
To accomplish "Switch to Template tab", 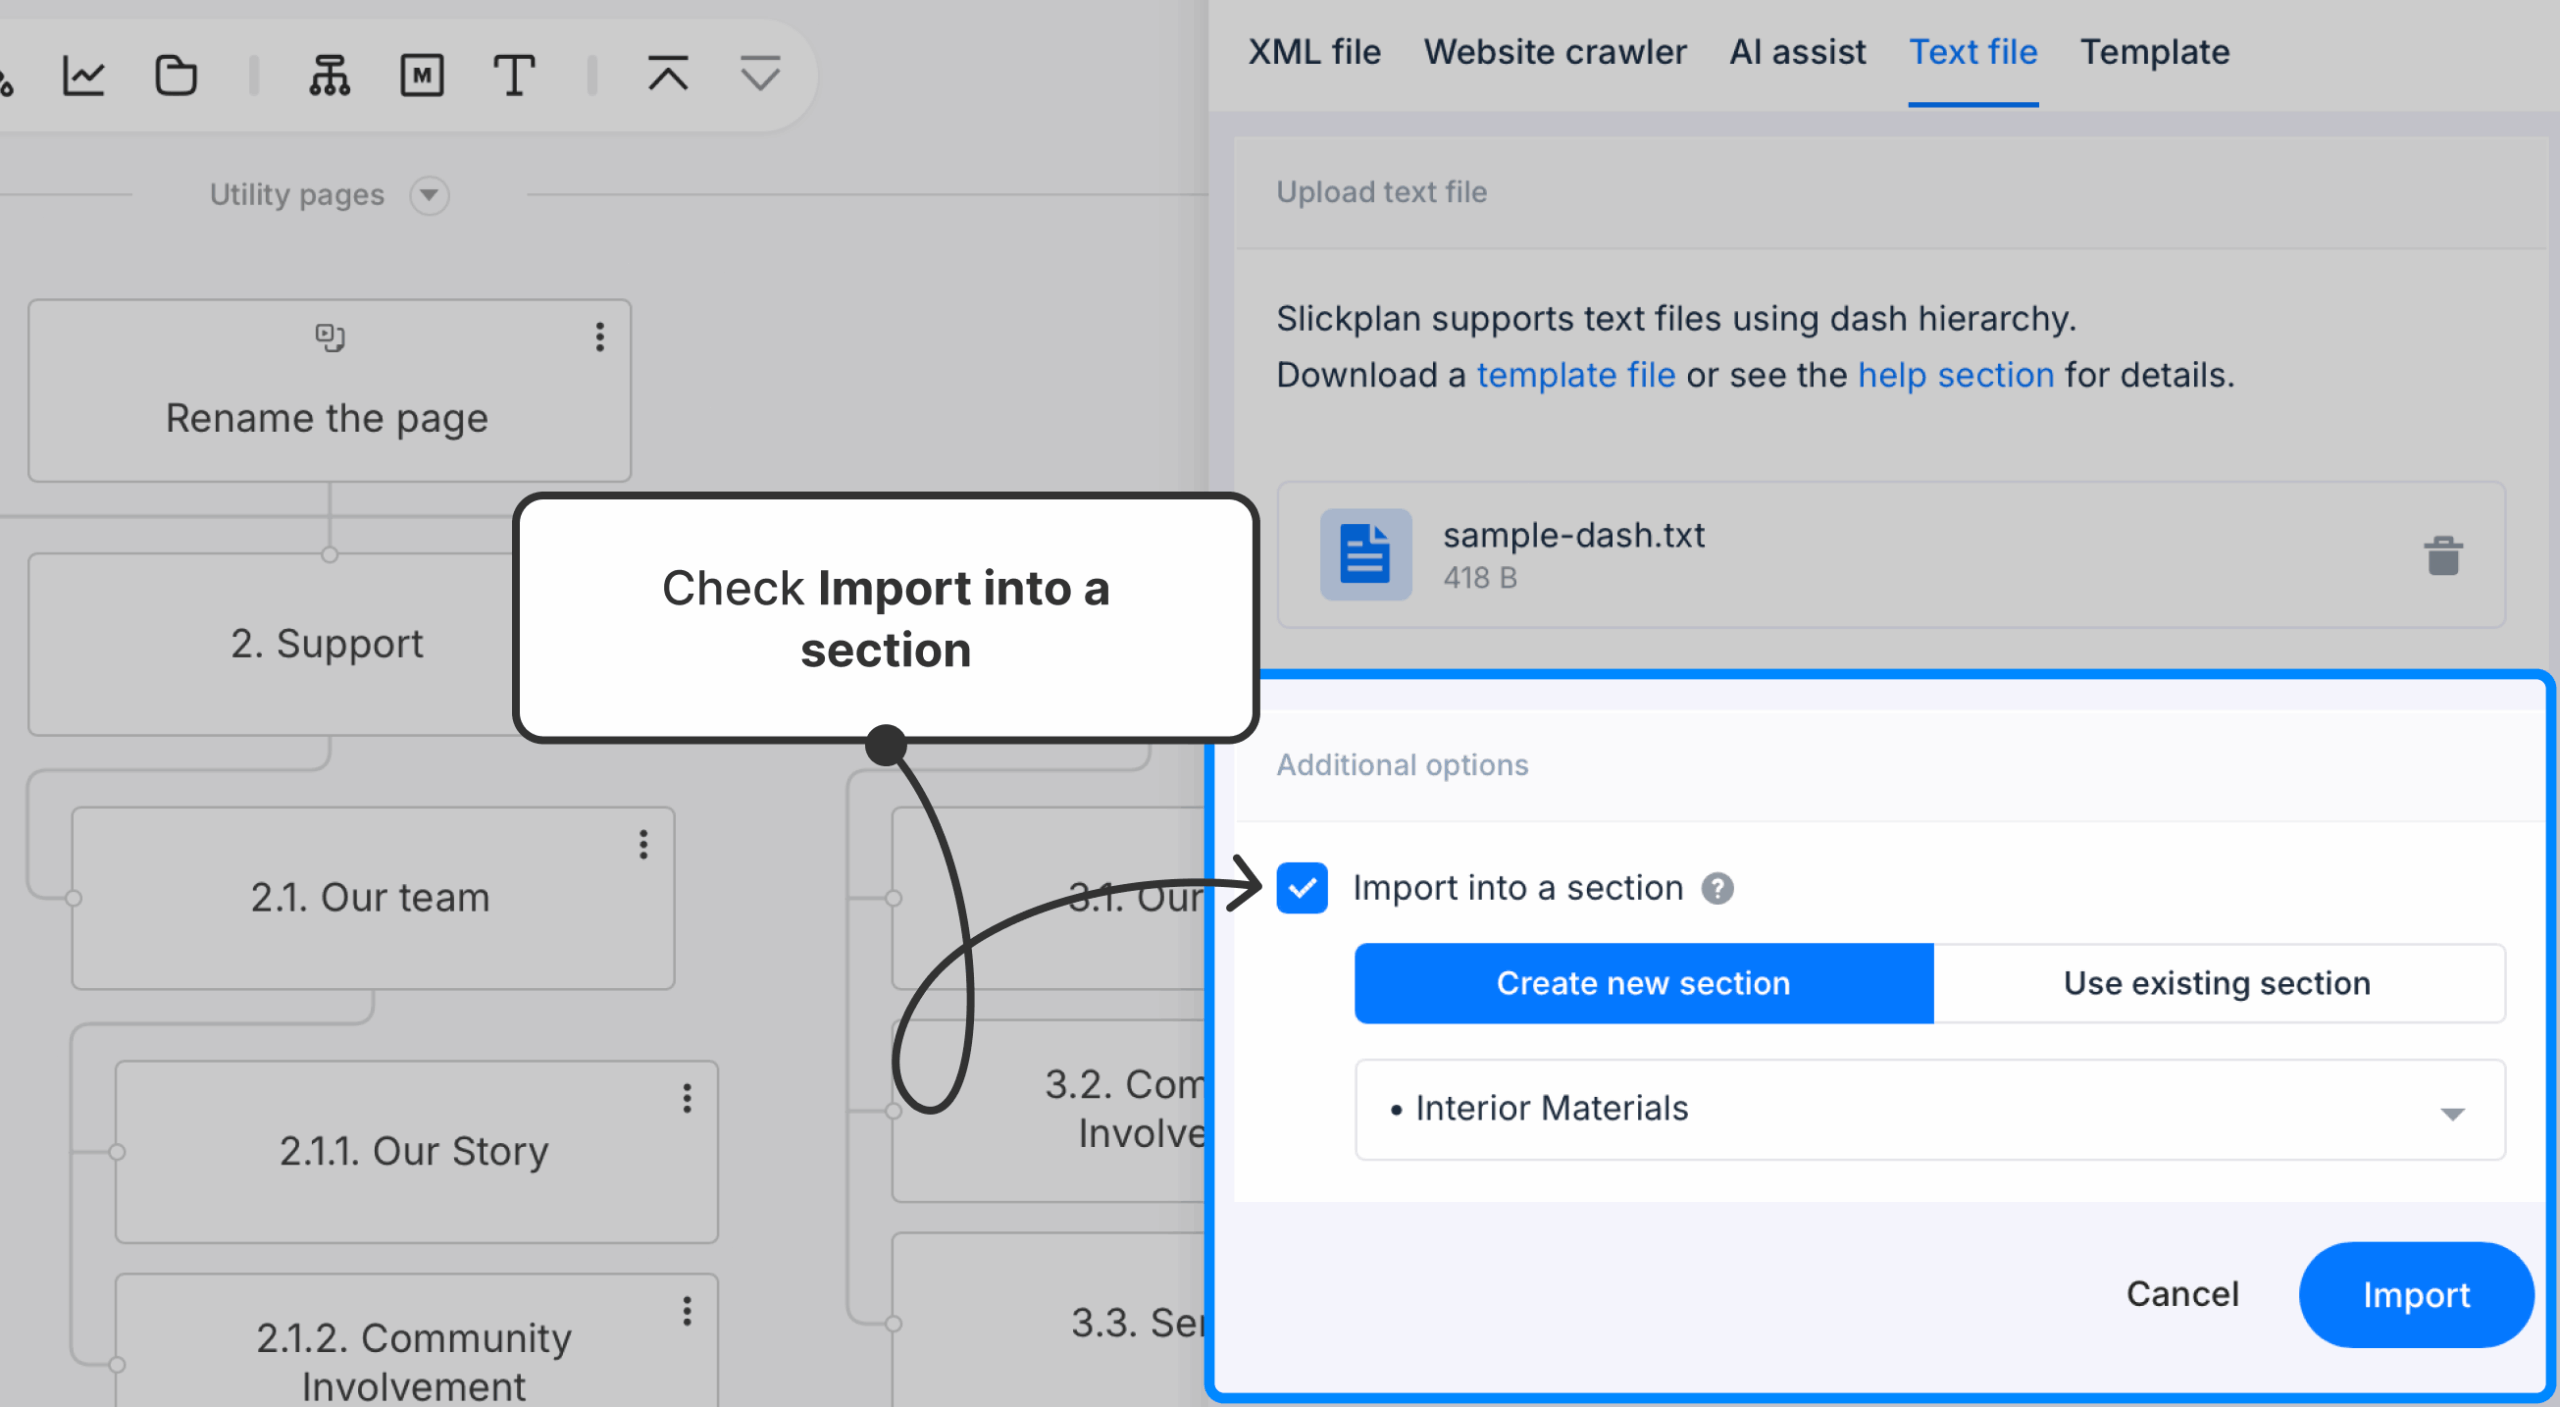I will click(2155, 52).
